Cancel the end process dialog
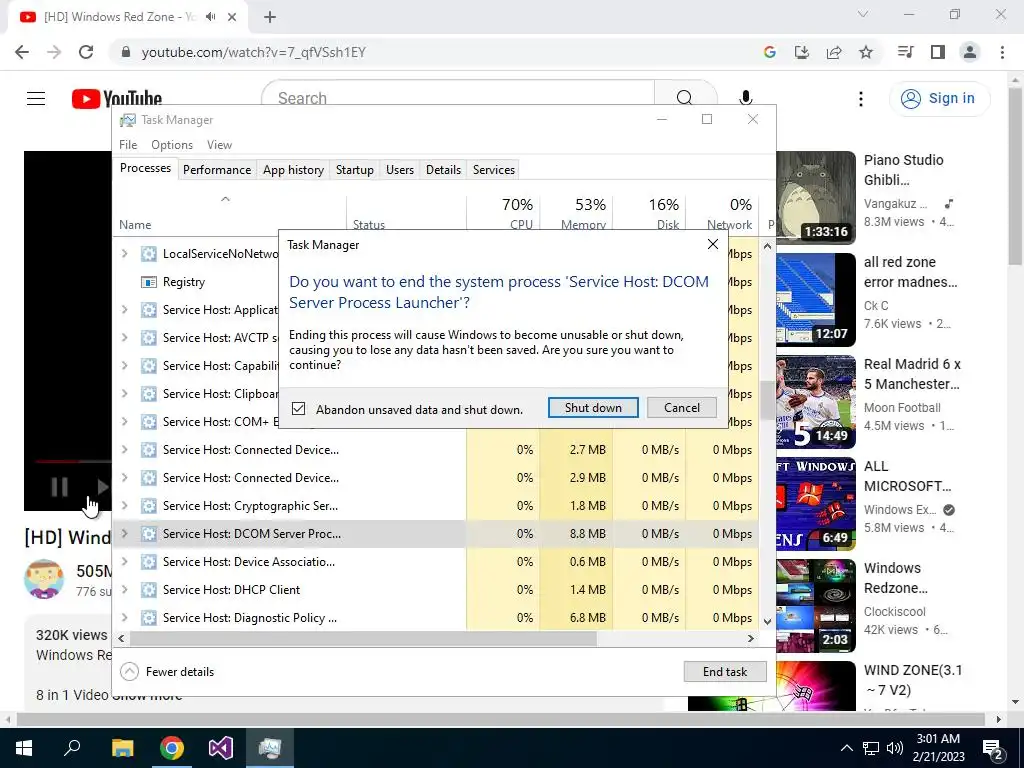1024x768 pixels. (x=681, y=408)
